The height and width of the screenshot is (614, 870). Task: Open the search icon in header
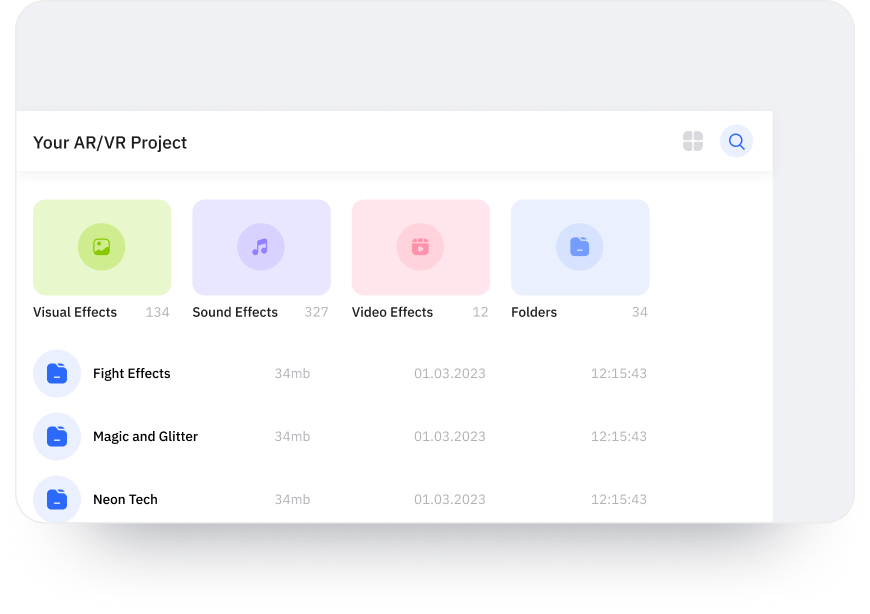(736, 141)
